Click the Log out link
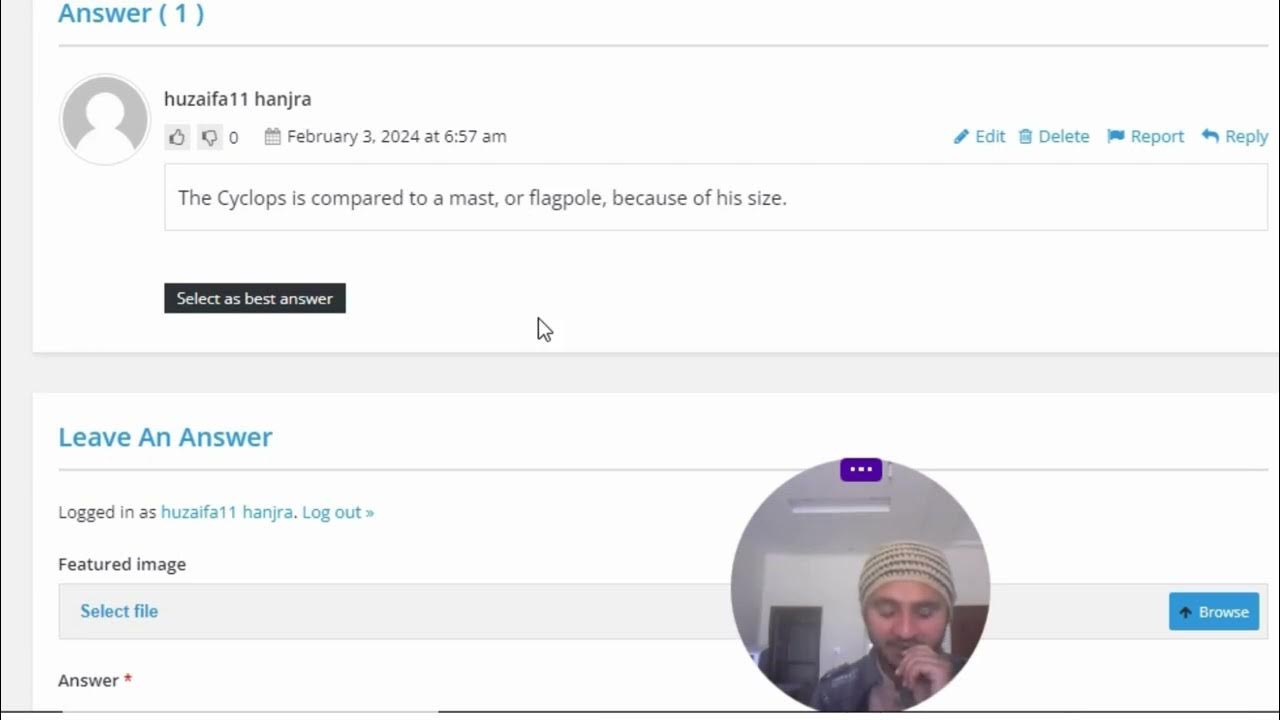The height and width of the screenshot is (720, 1280). (x=338, y=512)
